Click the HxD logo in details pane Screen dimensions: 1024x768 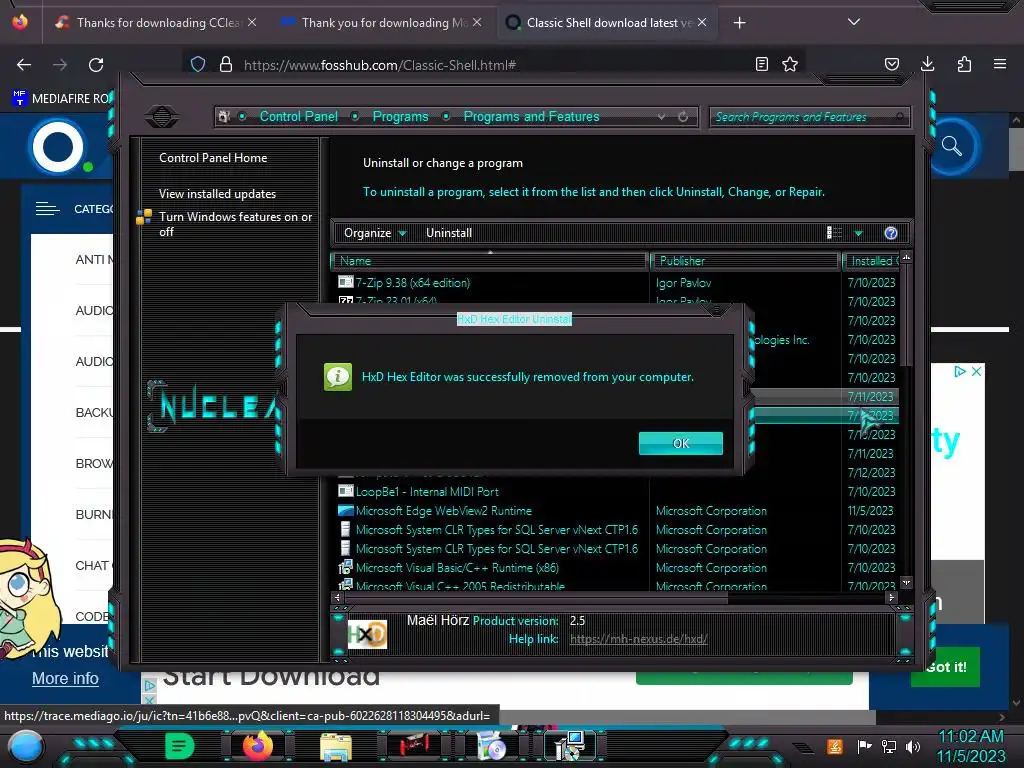tap(367, 634)
